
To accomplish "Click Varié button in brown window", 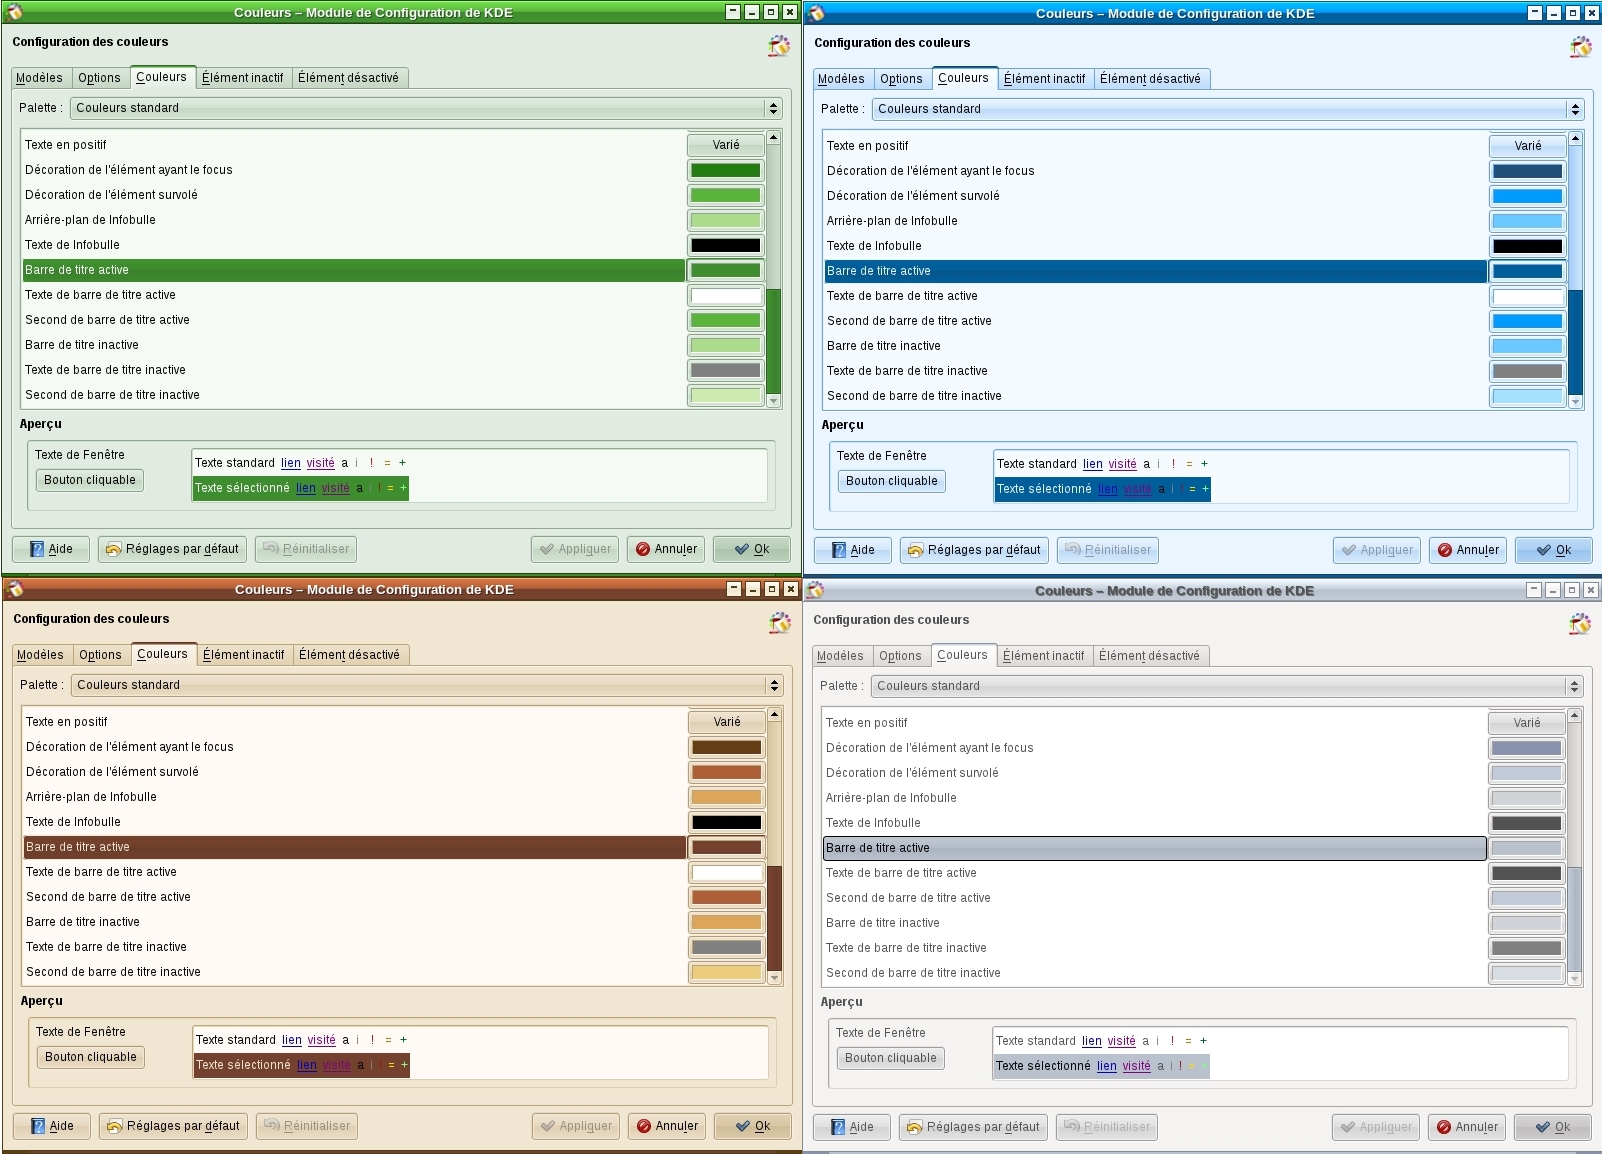I will point(727,722).
